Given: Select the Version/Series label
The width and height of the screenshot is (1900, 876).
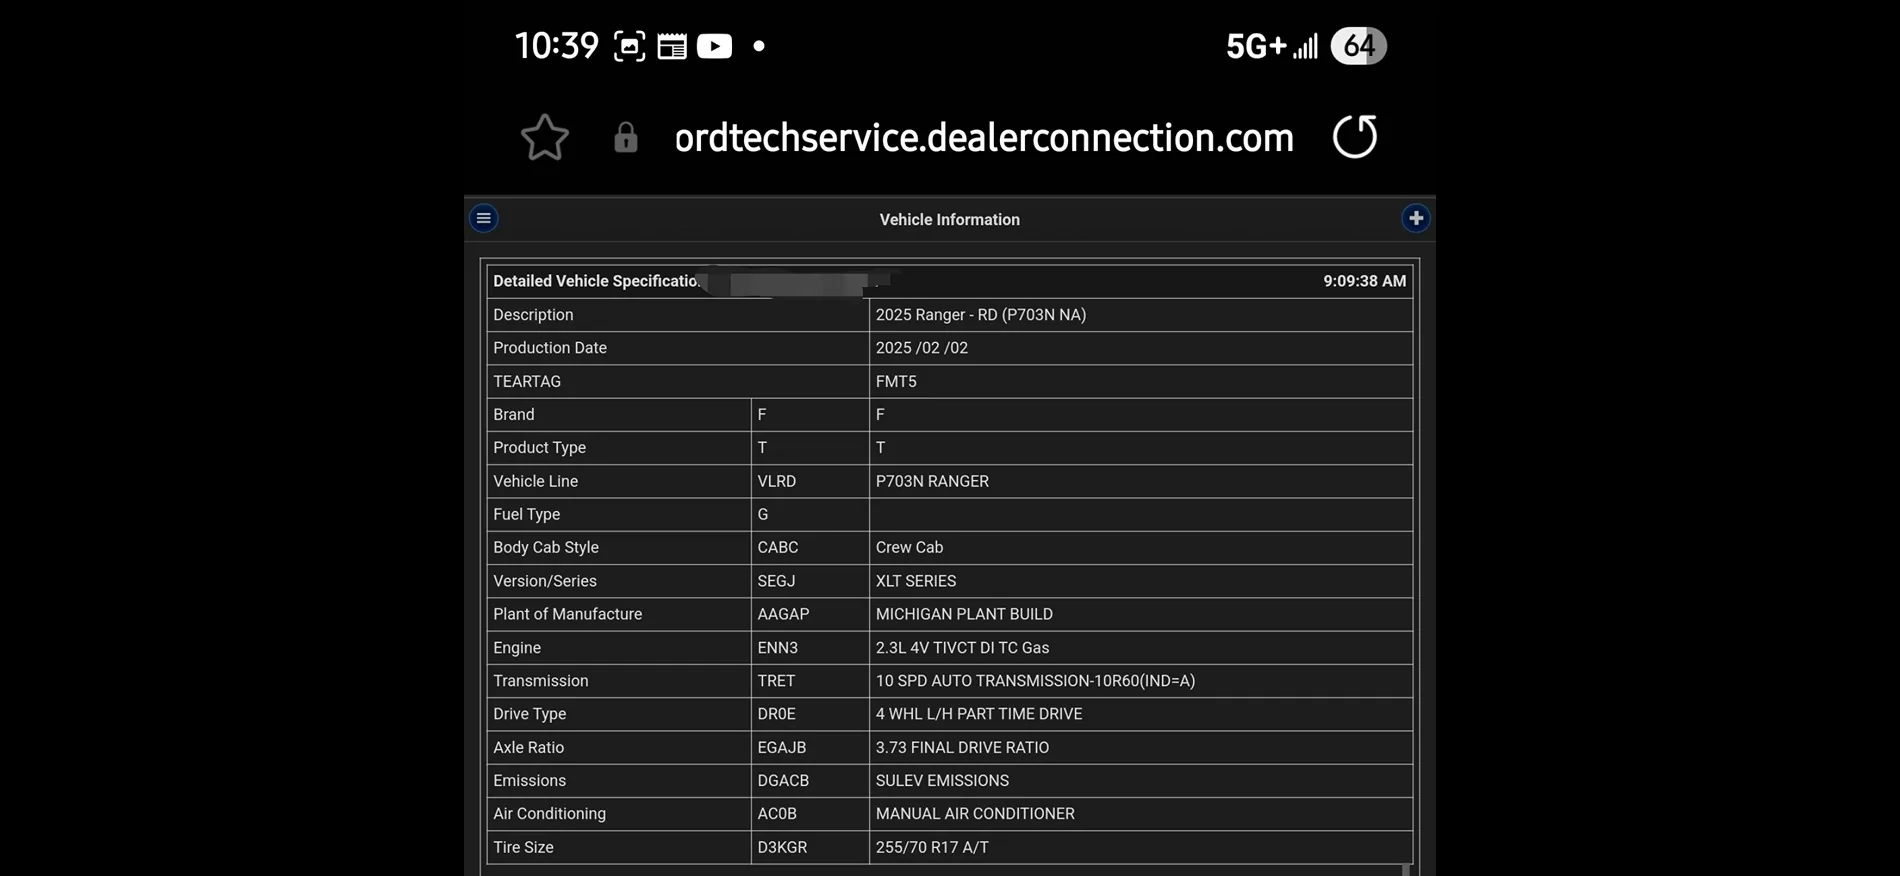Looking at the screenshot, I should [x=545, y=581].
